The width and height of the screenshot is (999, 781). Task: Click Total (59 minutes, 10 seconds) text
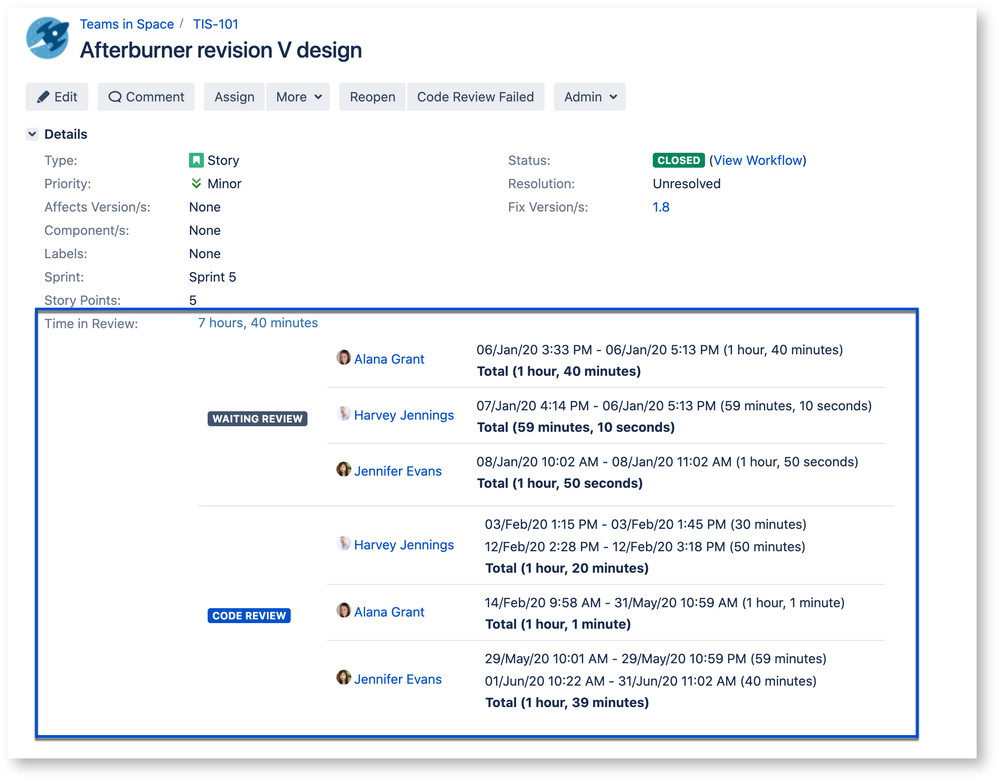coord(575,427)
